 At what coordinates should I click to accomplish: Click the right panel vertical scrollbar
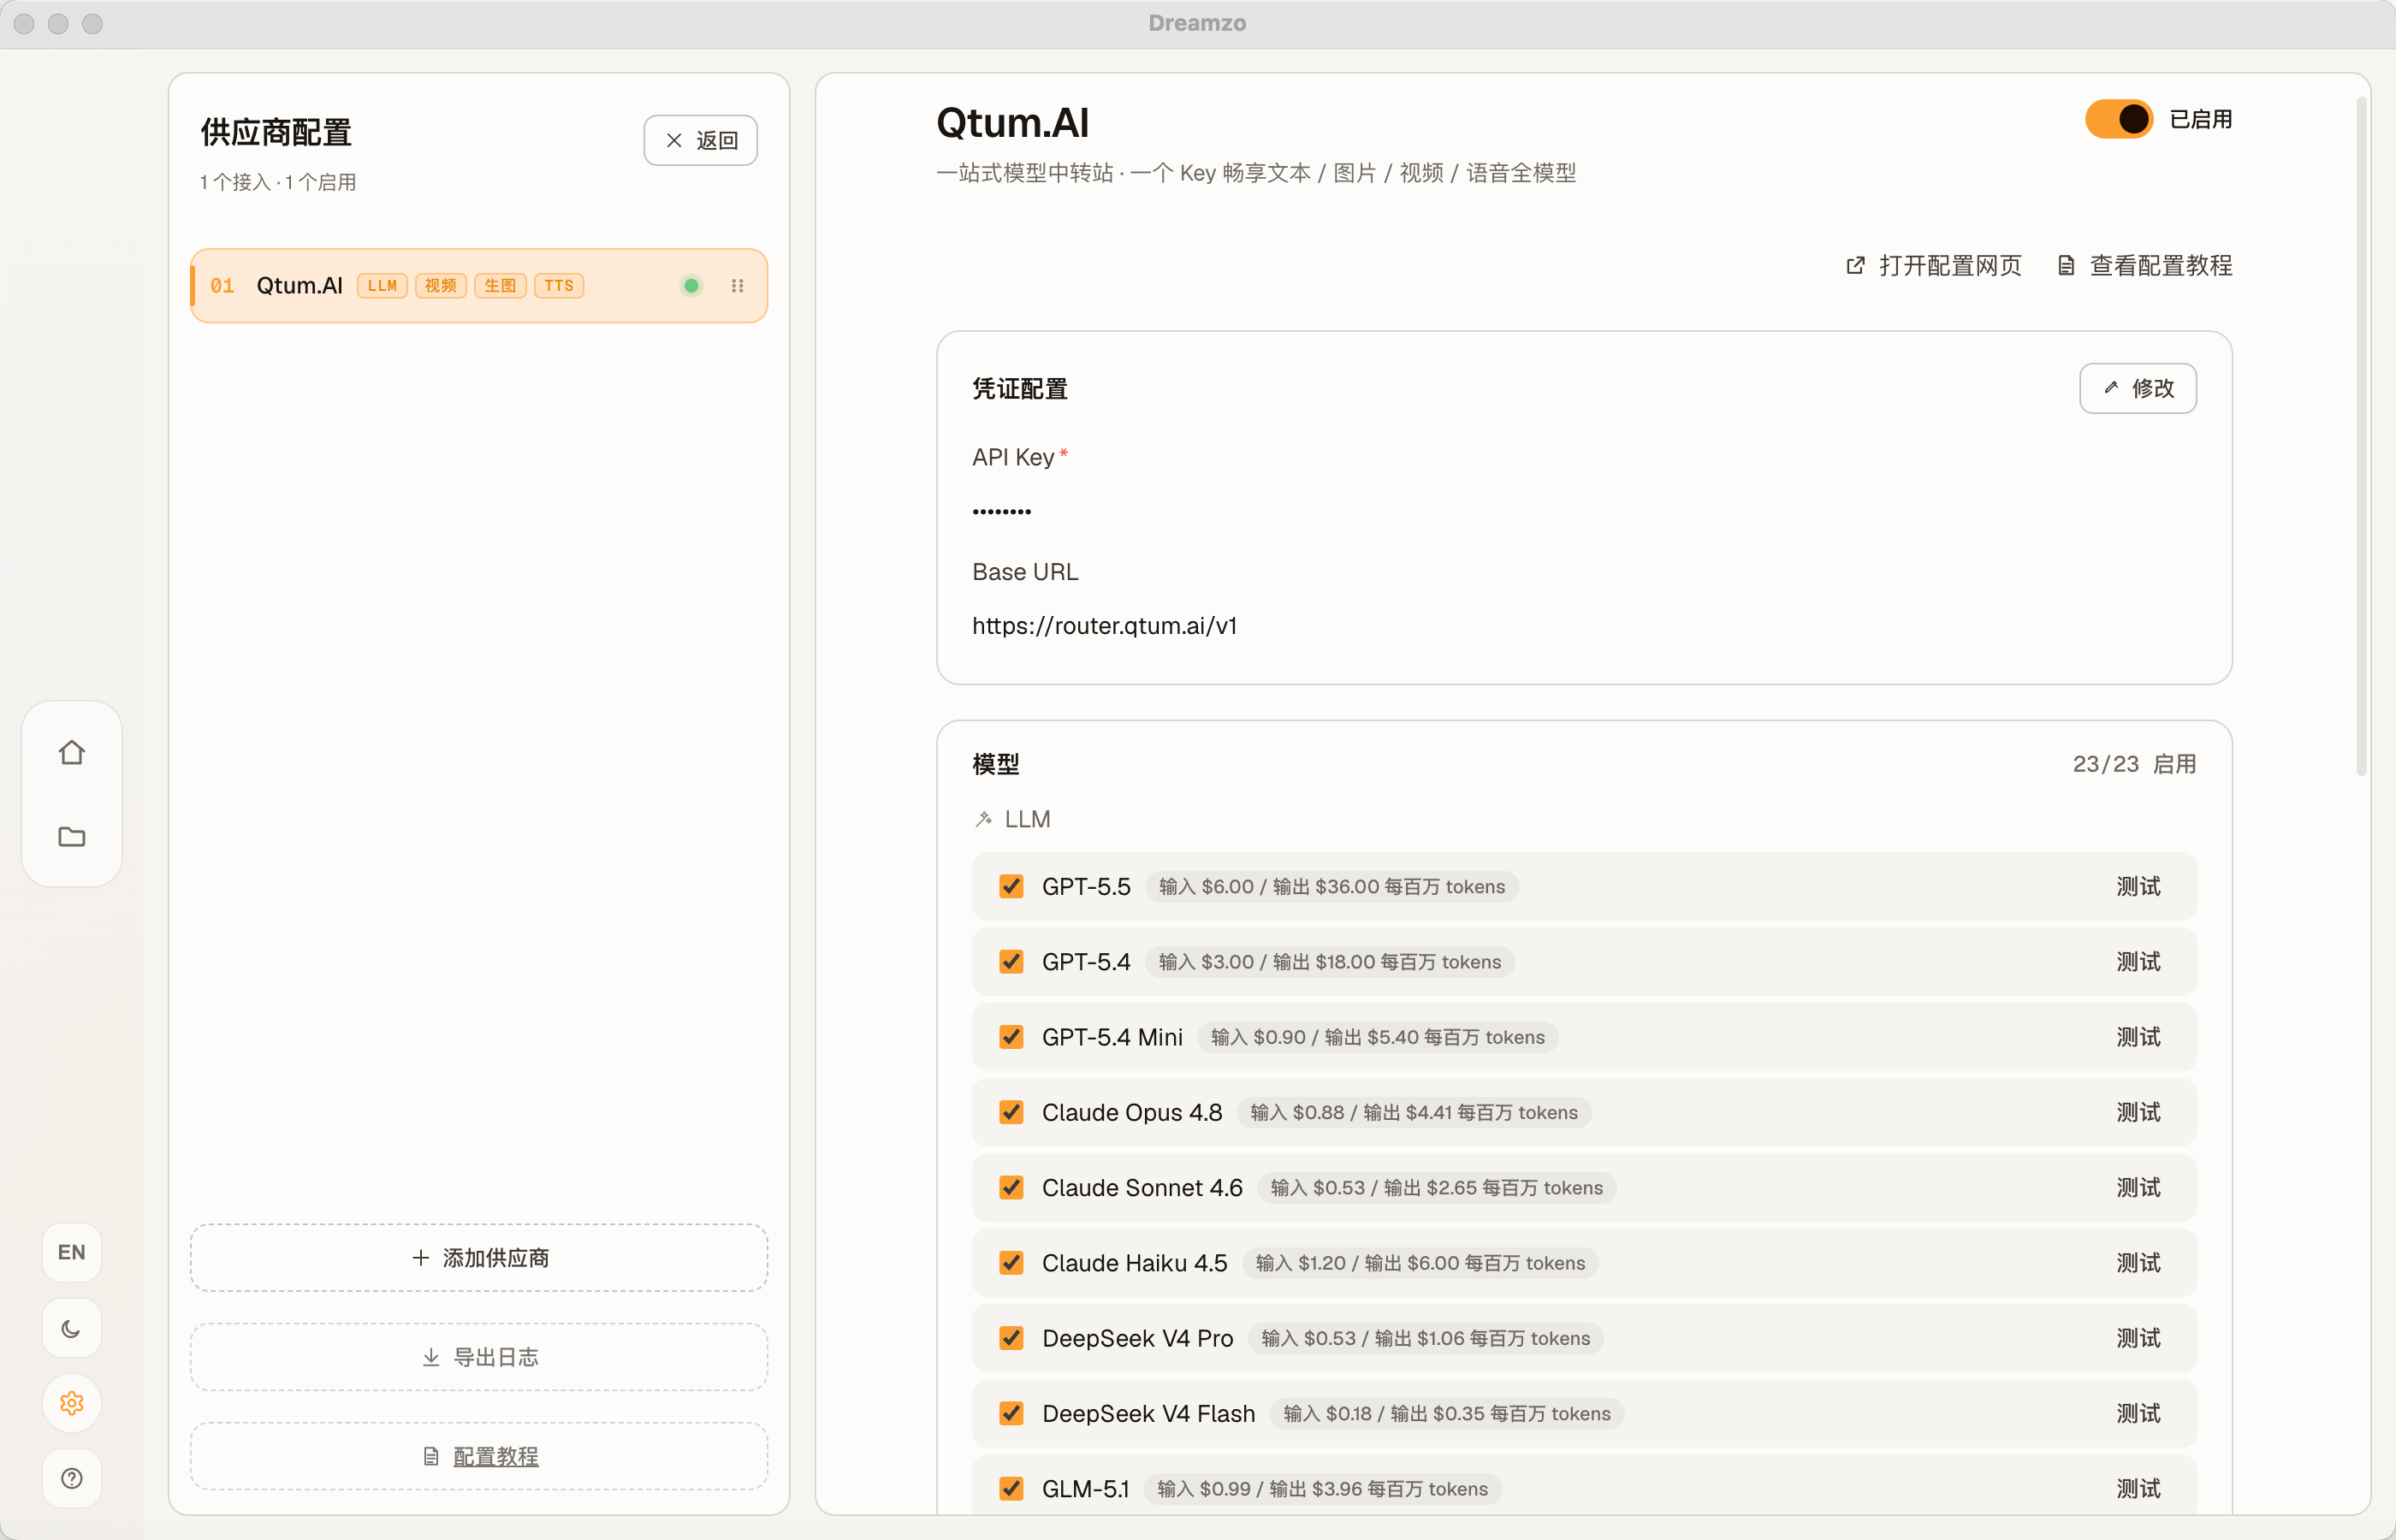point(2361,435)
